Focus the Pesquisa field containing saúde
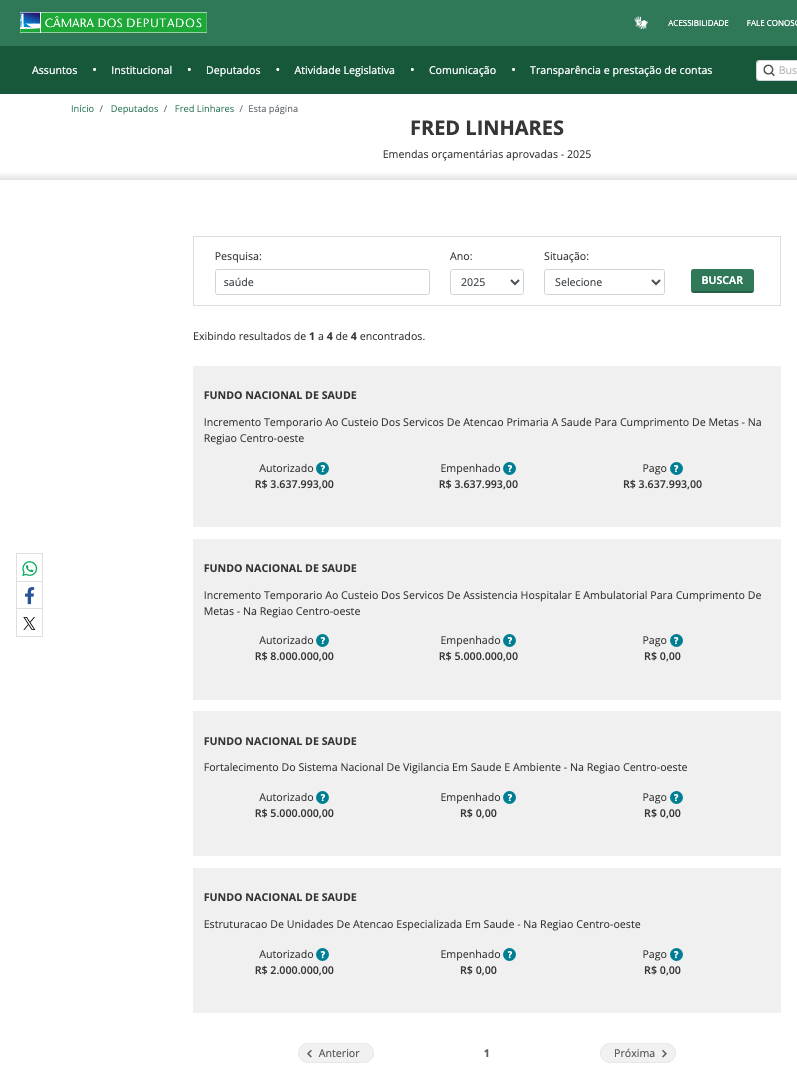The width and height of the screenshot is (797, 1080). (x=322, y=282)
